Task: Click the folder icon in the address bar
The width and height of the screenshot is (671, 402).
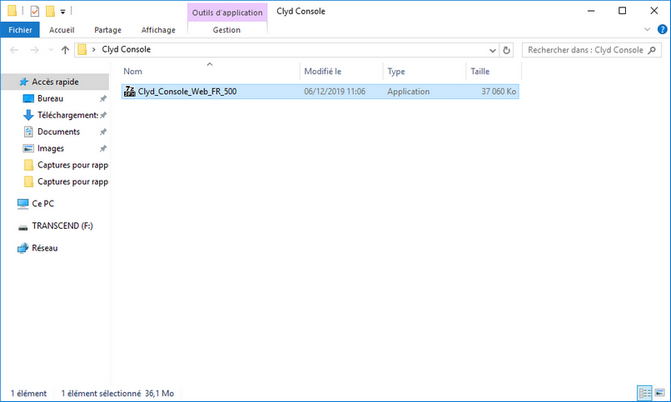Action: tap(82, 50)
